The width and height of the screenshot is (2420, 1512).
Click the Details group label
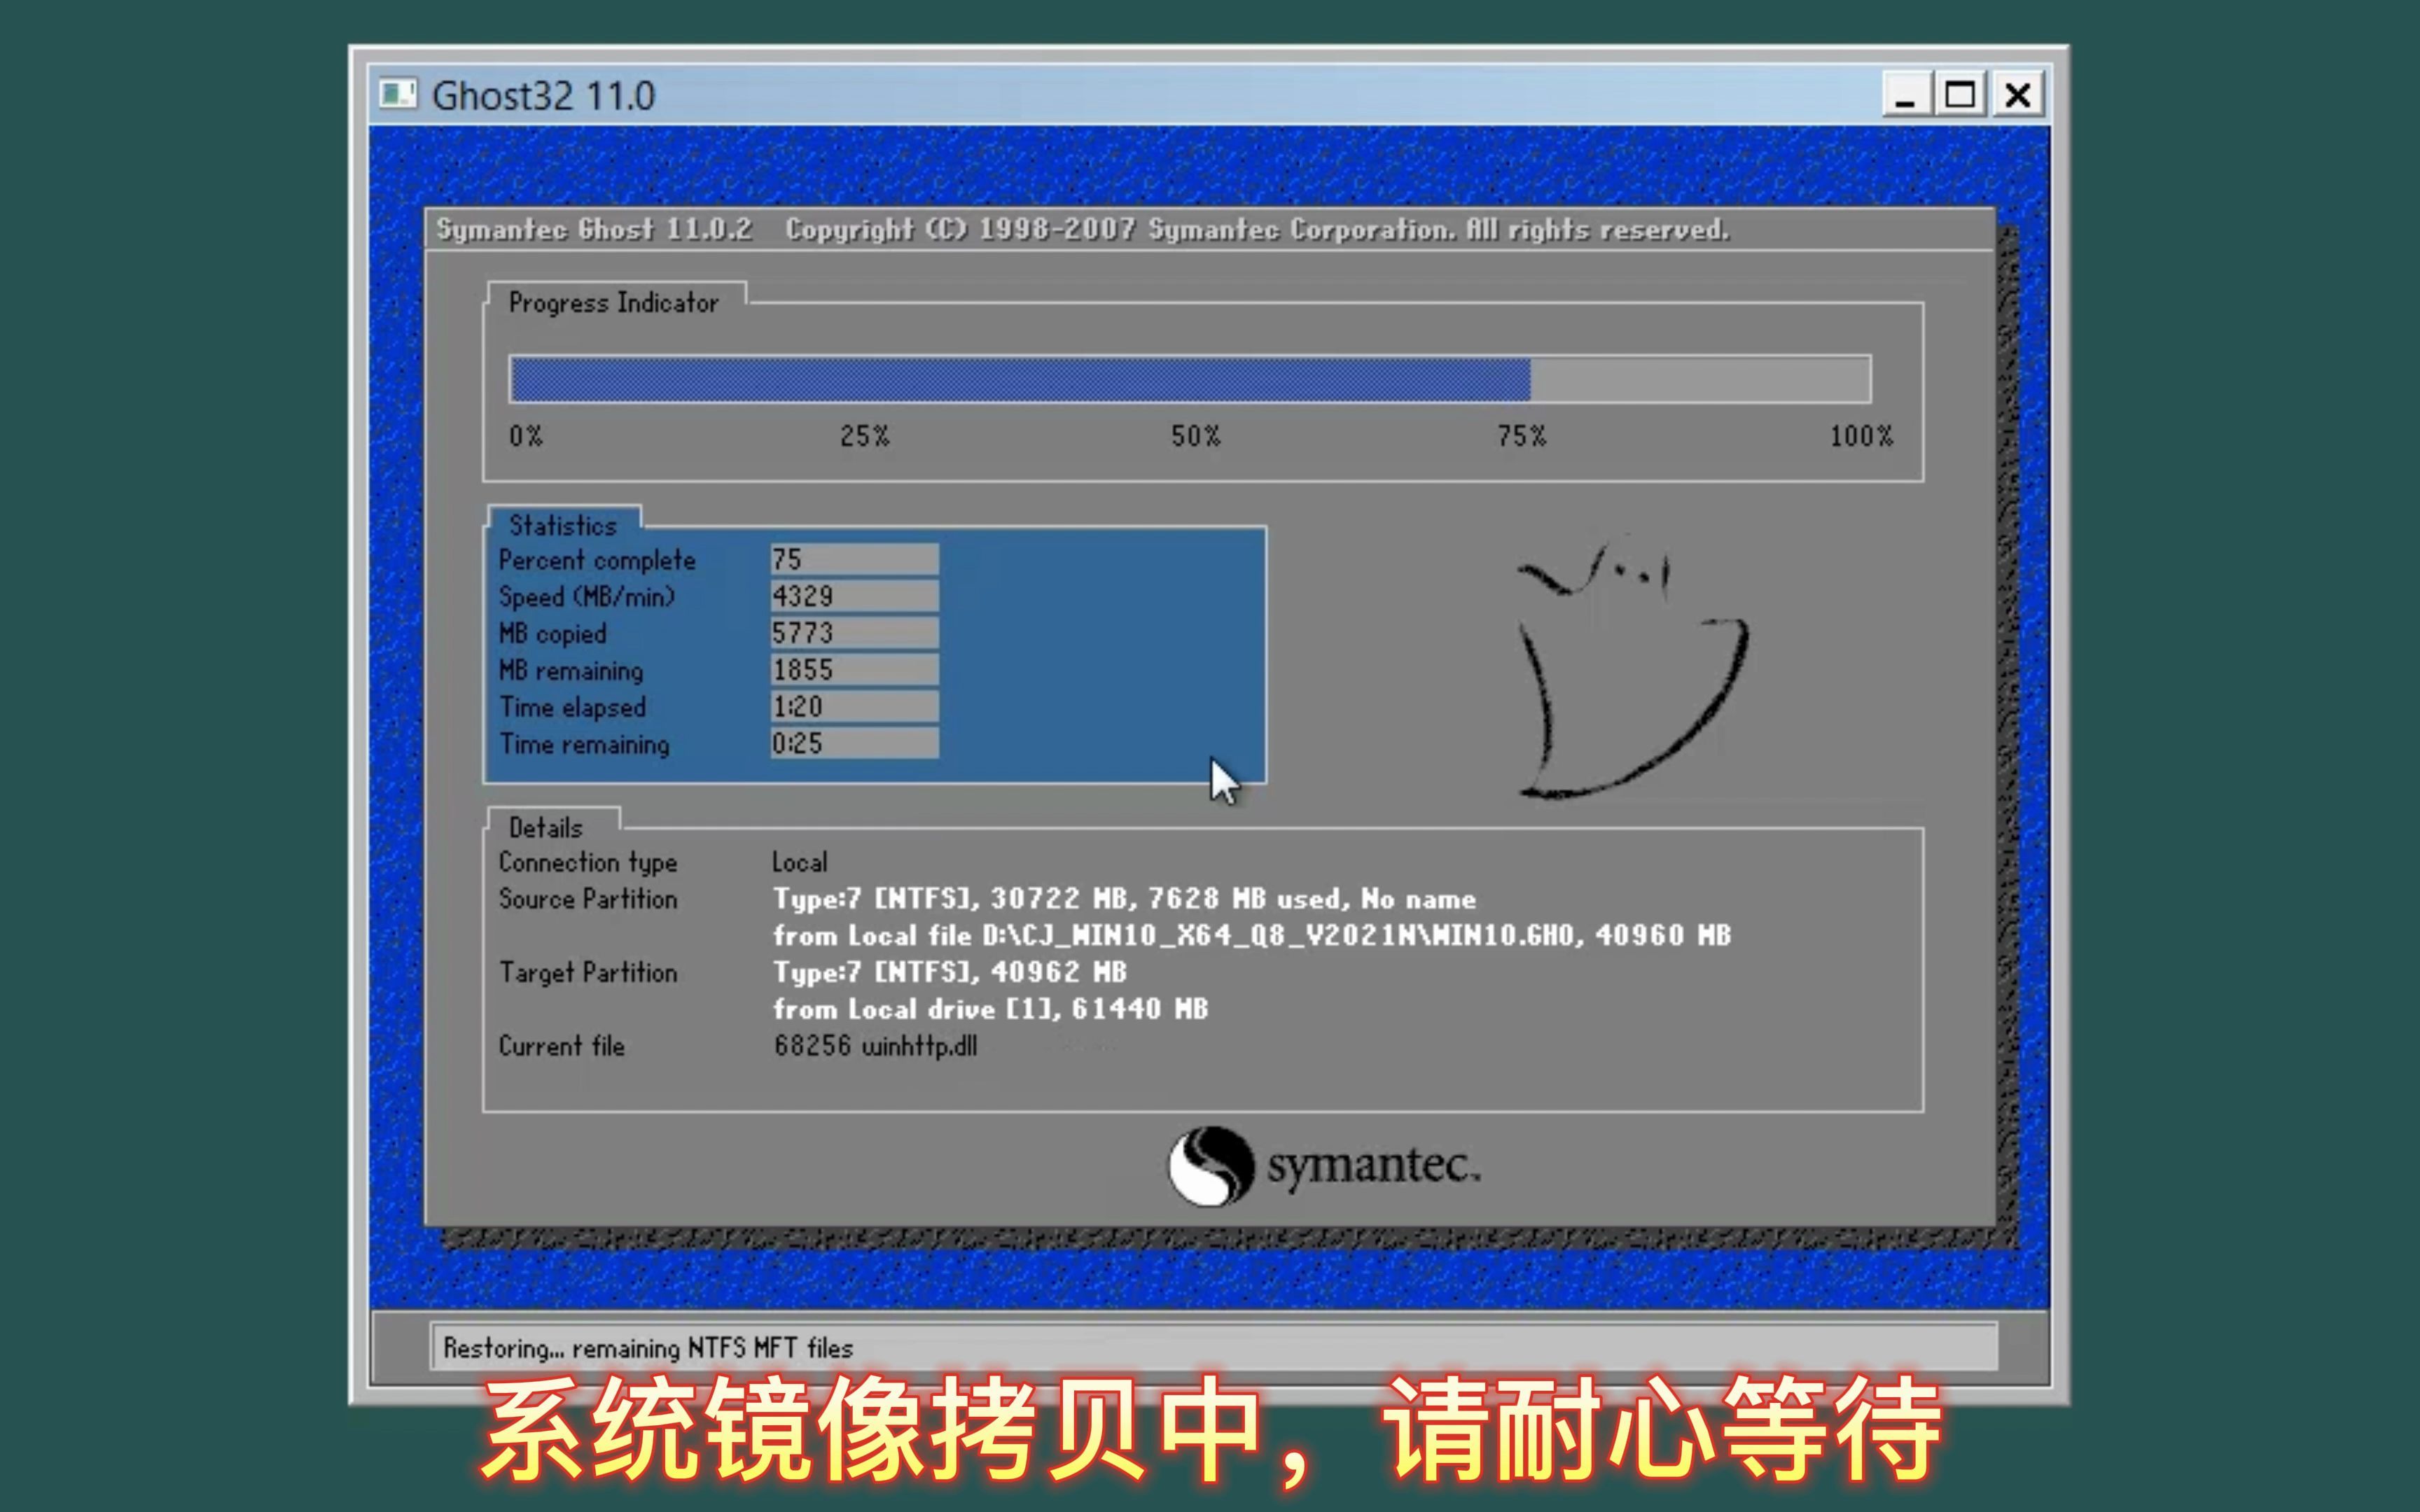pos(545,828)
